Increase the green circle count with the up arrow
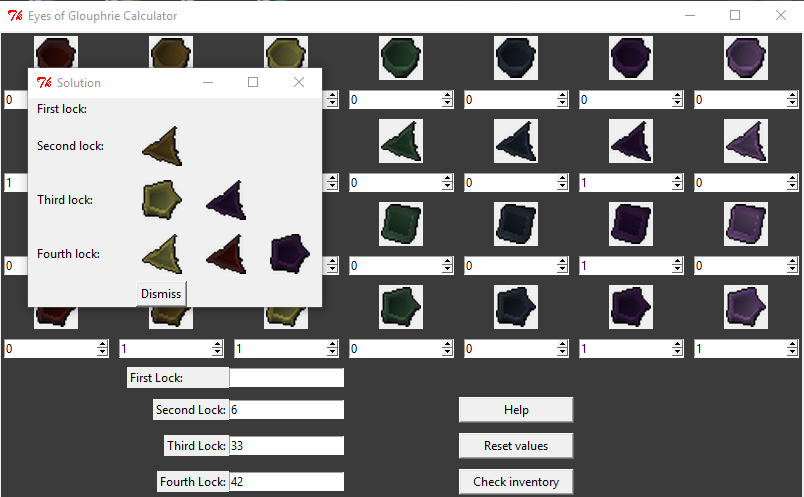The height and width of the screenshot is (497, 804). (x=448, y=95)
